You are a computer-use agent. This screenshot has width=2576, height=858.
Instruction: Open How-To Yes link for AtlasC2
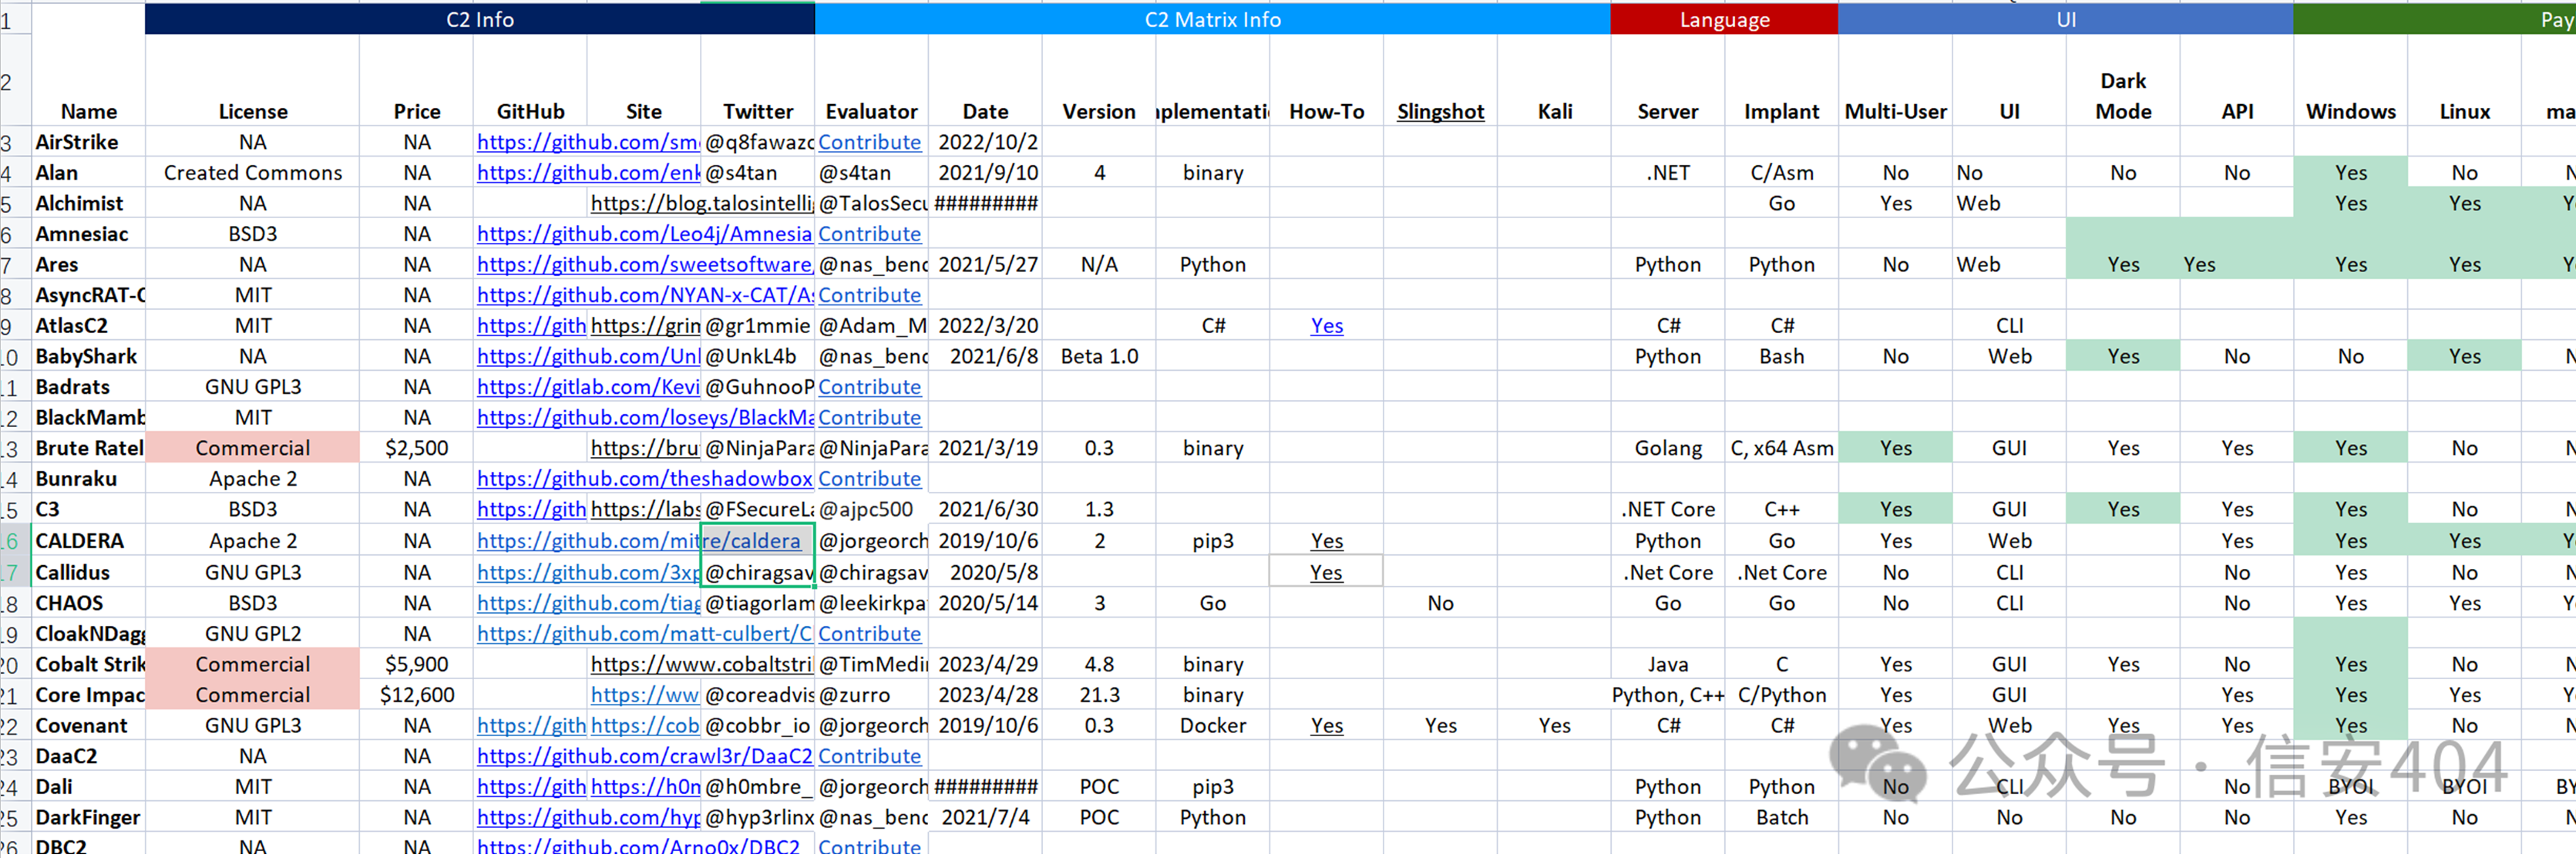pyautogui.click(x=1326, y=326)
